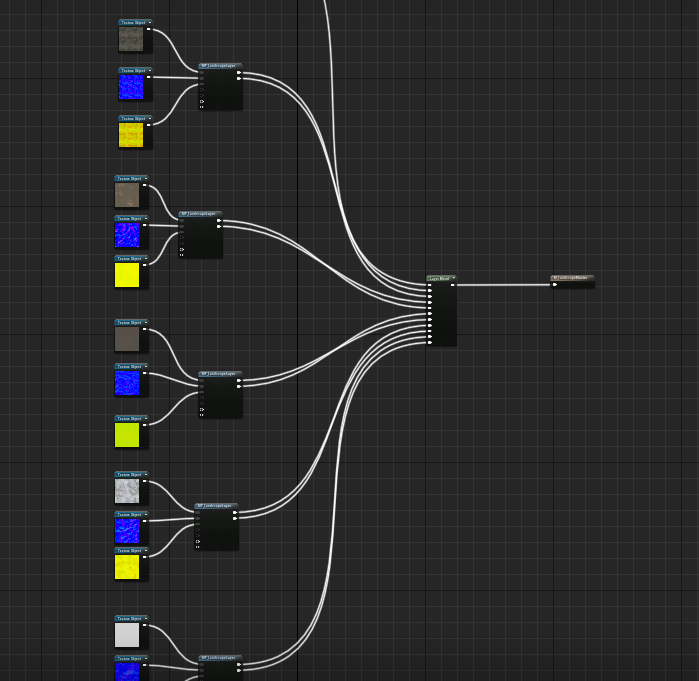This screenshot has height=681, width=699.
Task: Click output pin of the lime green texture node
Action: (144, 425)
